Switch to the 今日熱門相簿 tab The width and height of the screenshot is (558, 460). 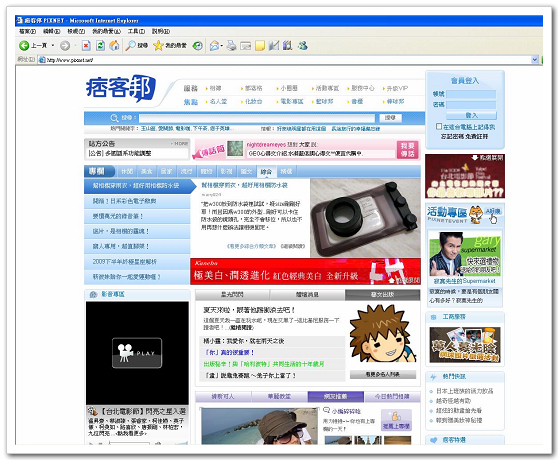[x=392, y=396]
